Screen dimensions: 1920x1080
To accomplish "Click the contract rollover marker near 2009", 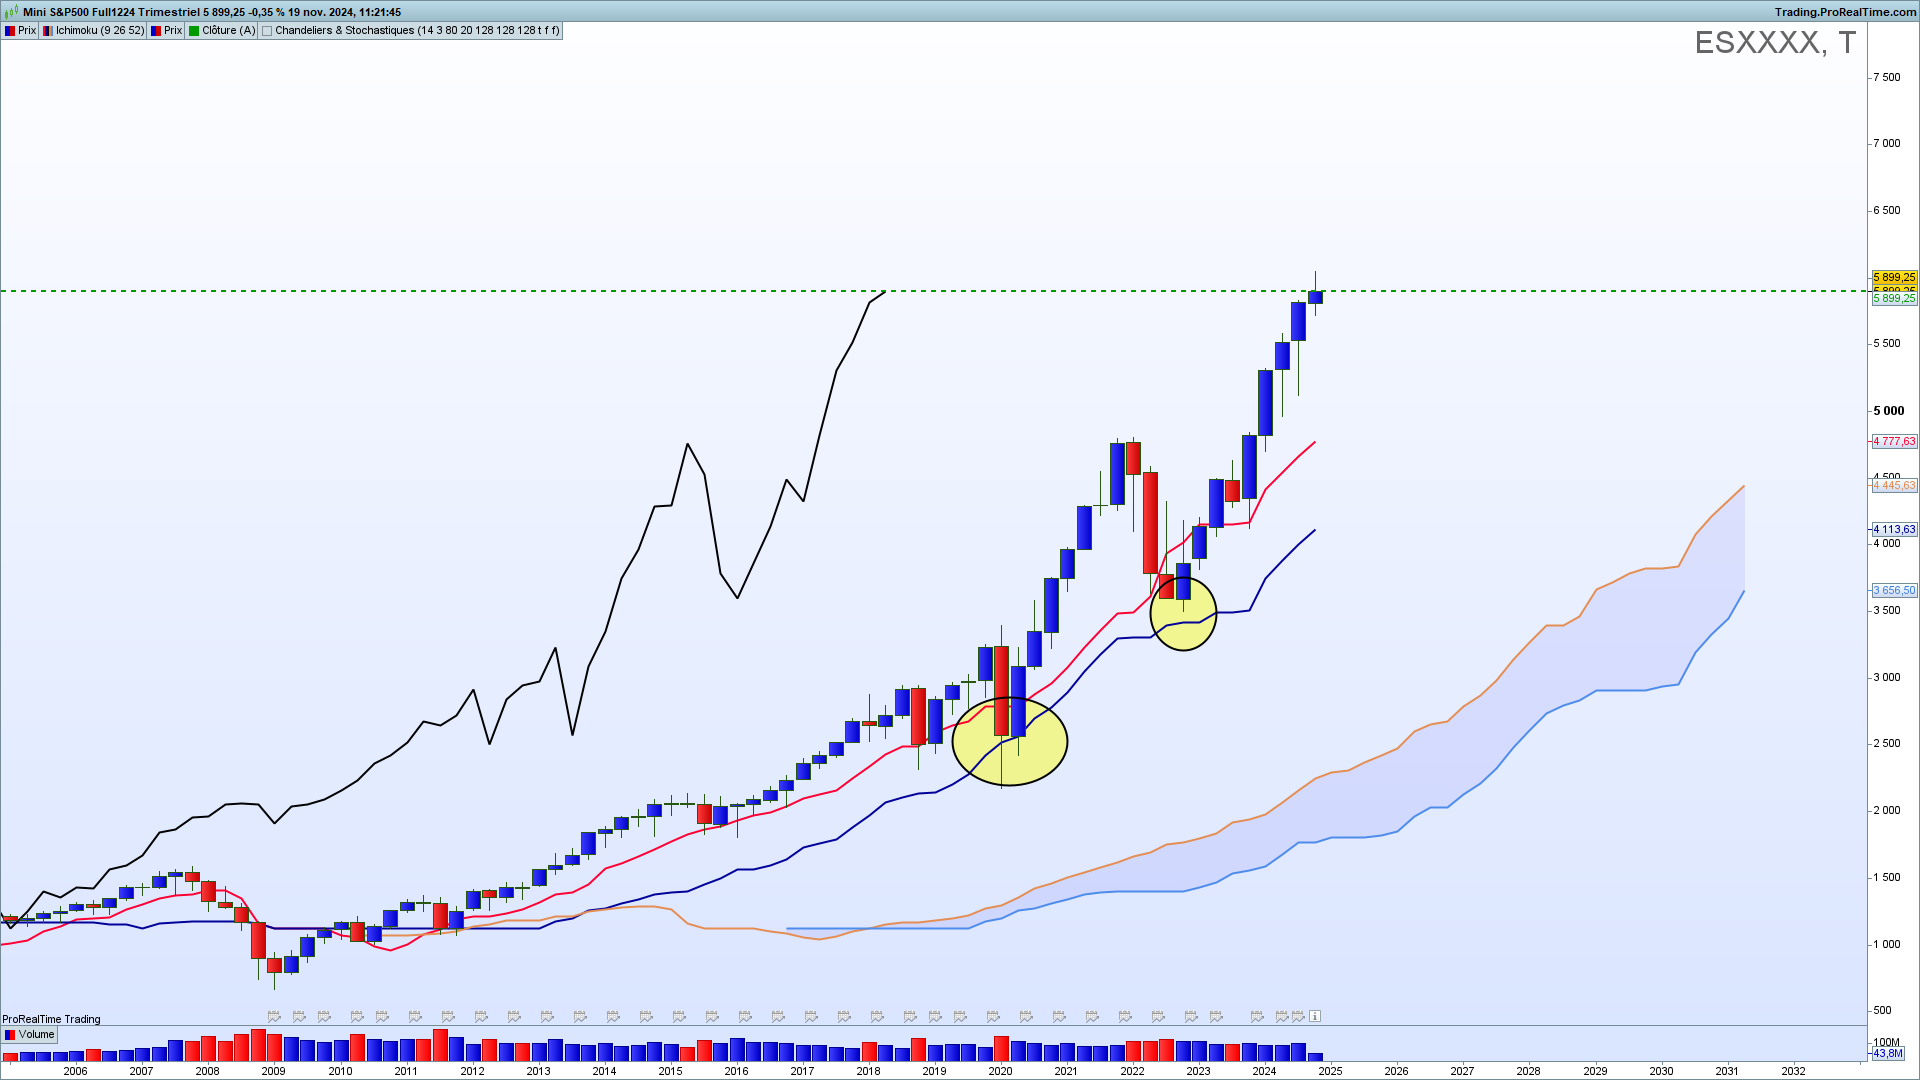I will [274, 1016].
